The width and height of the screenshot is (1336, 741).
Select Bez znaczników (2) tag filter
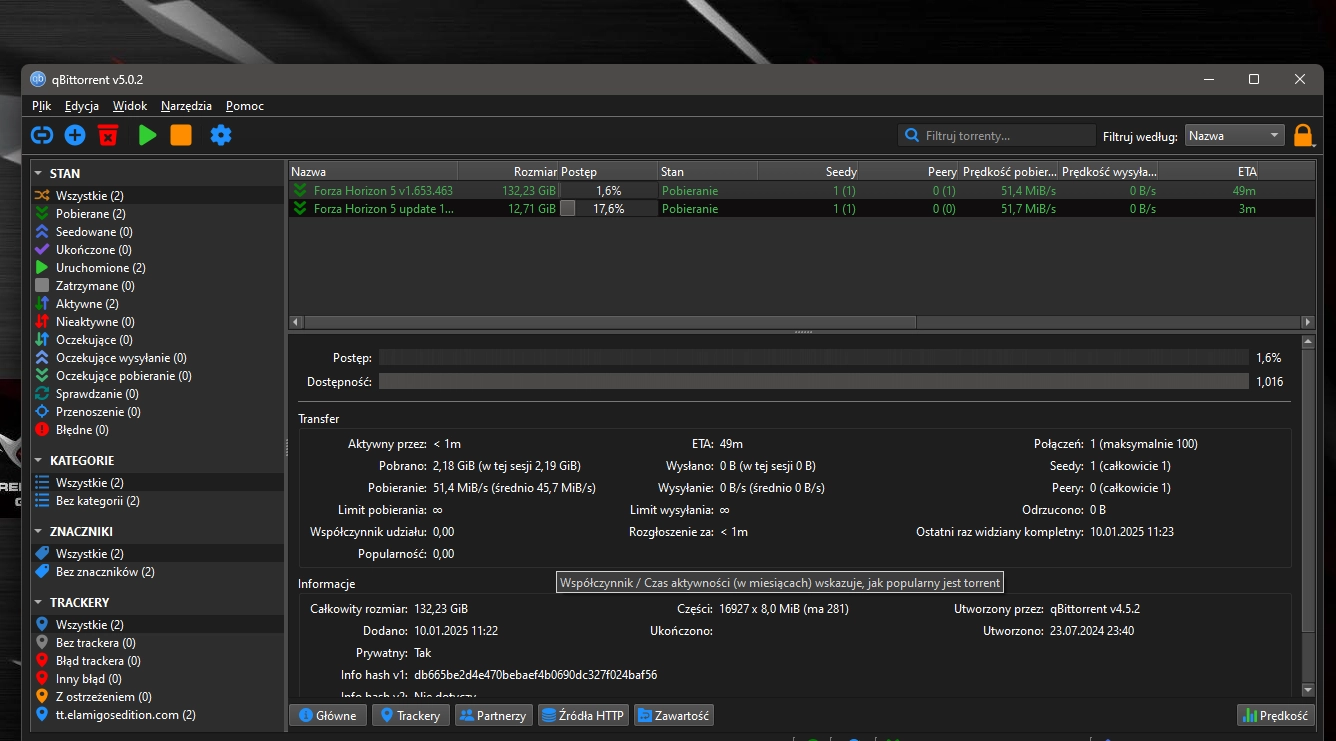(x=158, y=572)
